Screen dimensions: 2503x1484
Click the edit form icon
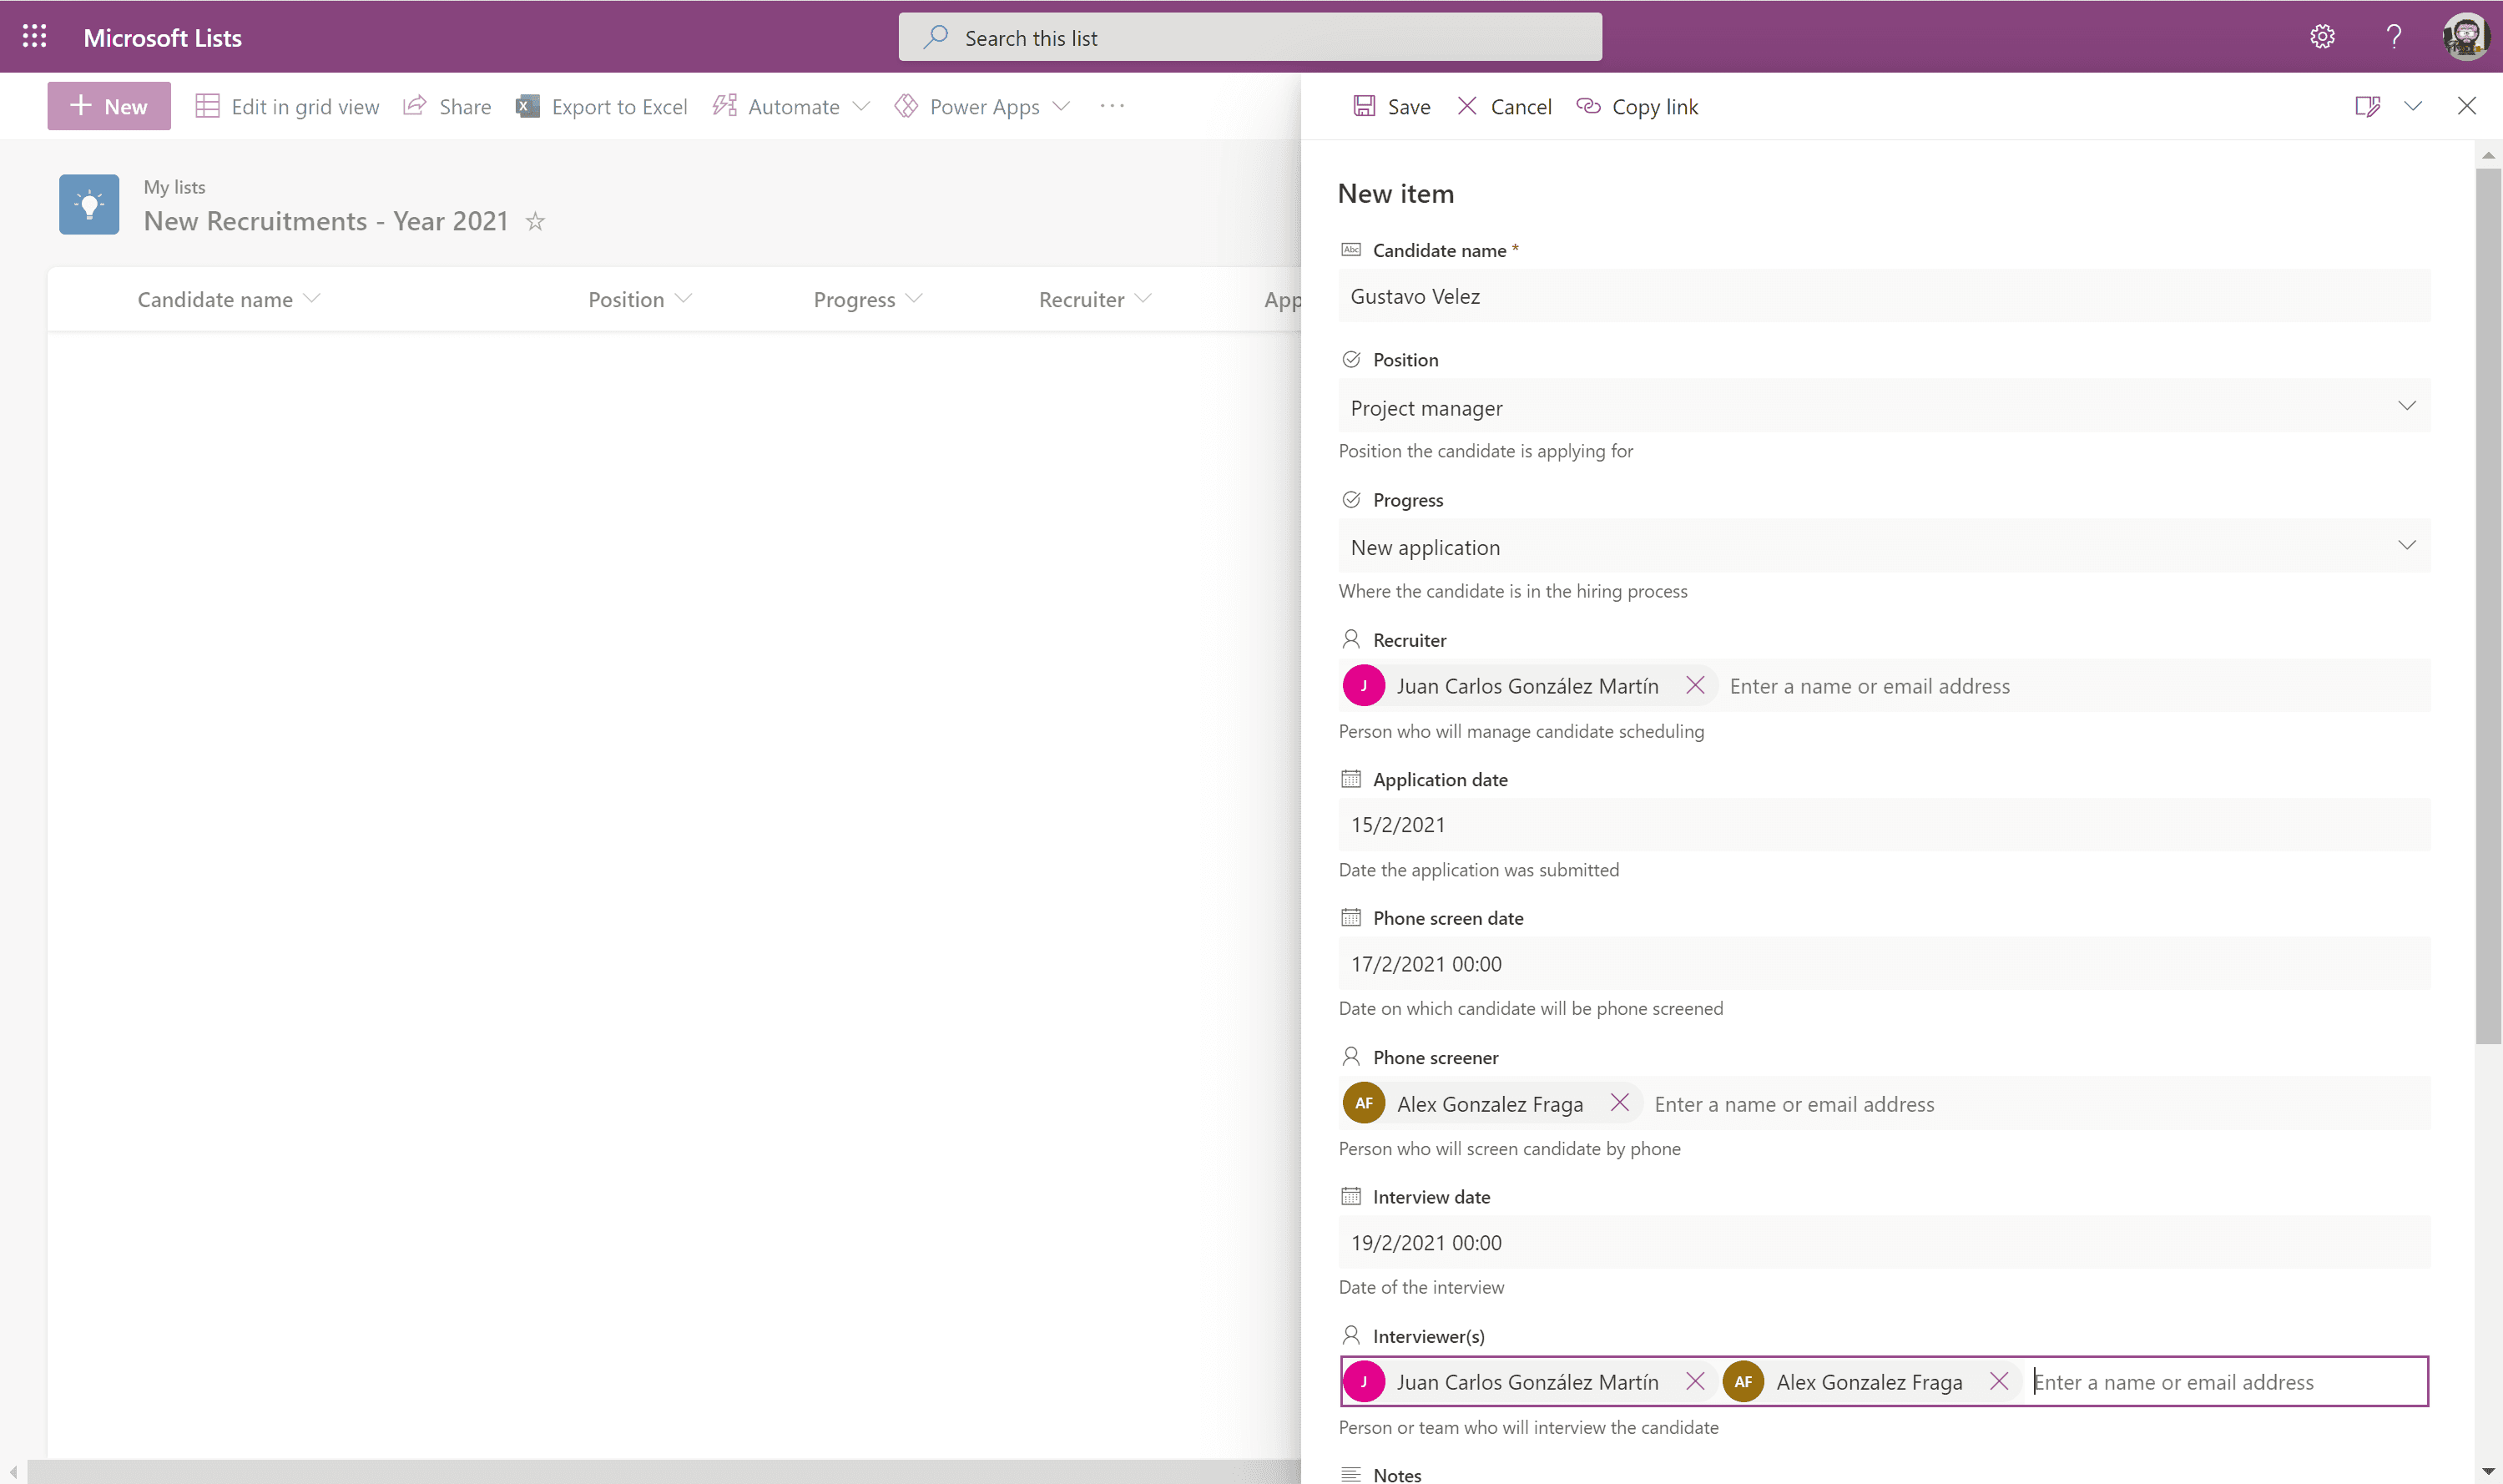(x=2367, y=106)
